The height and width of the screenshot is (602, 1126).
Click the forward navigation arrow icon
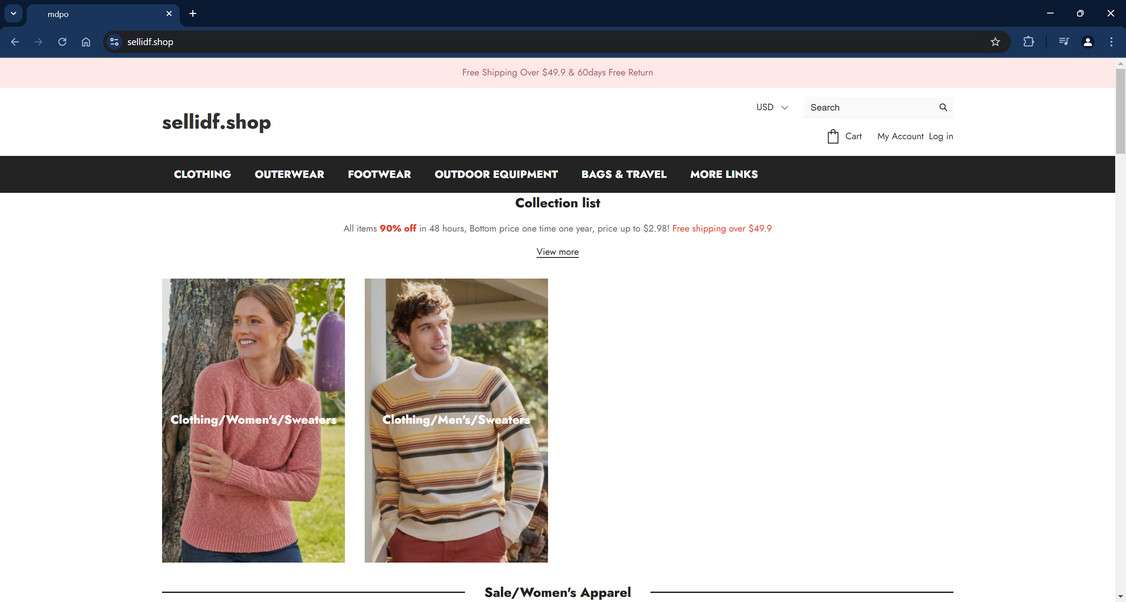coord(38,42)
